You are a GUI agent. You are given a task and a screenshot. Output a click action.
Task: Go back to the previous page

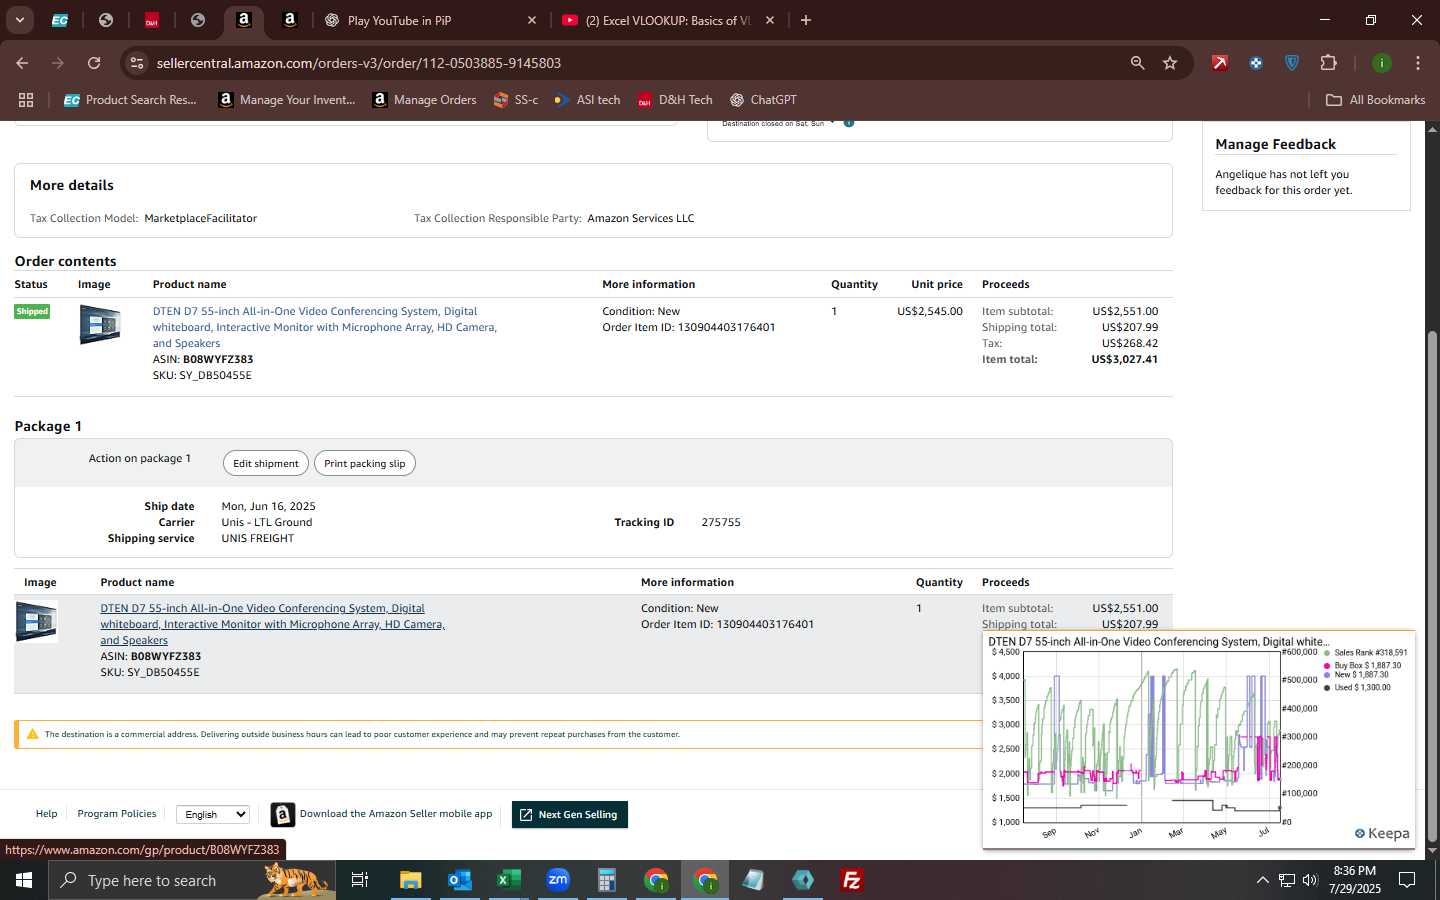[22, 63]
